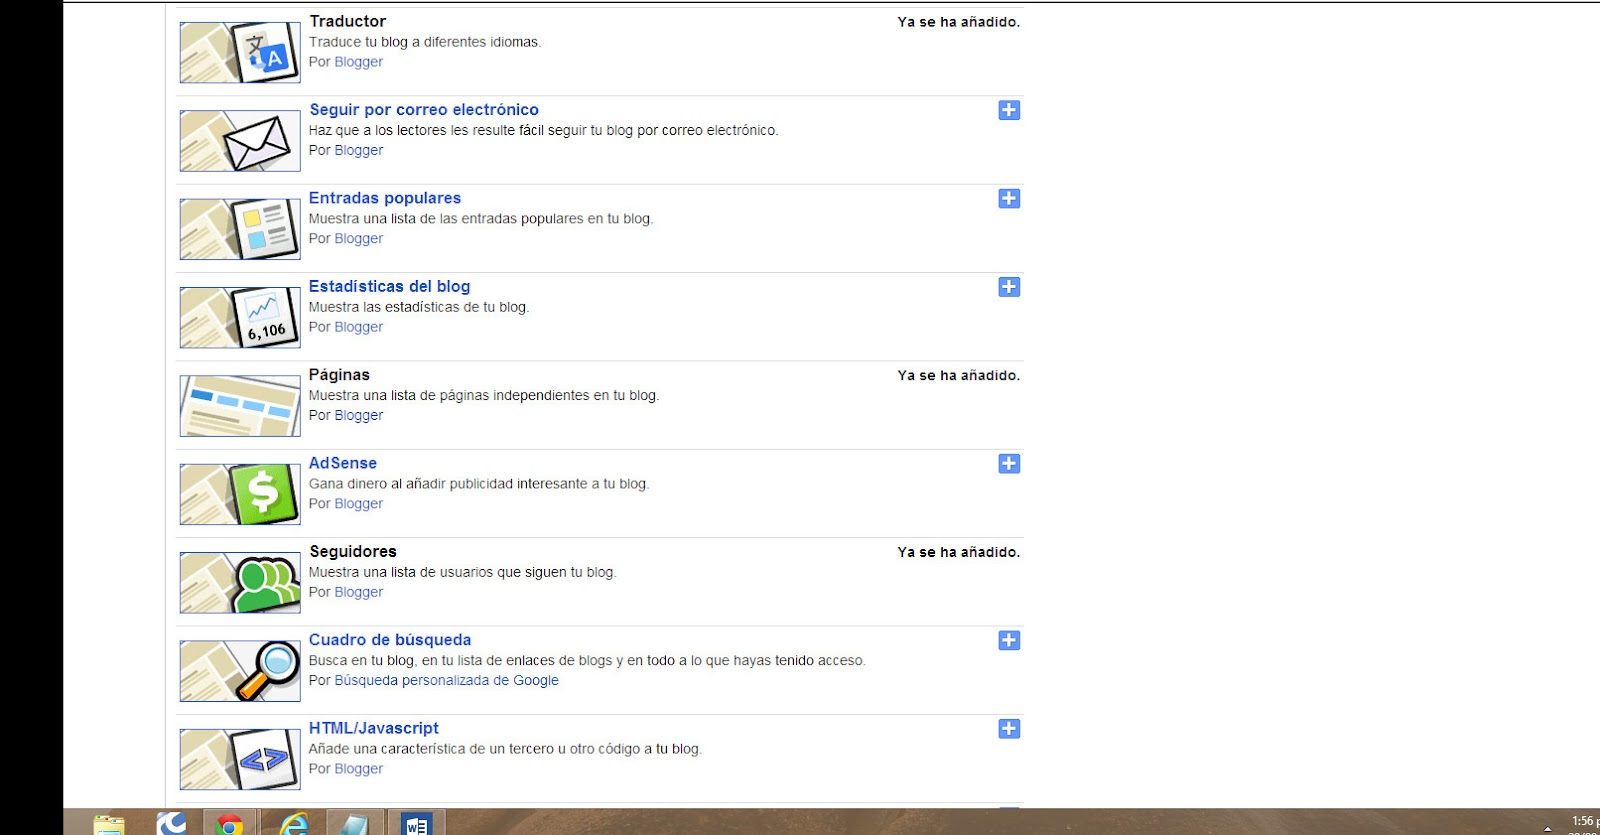Screen dimensions: 1600x835
Task: Open Google Chrome from the taskbar
Action: [x=230, y=823]
